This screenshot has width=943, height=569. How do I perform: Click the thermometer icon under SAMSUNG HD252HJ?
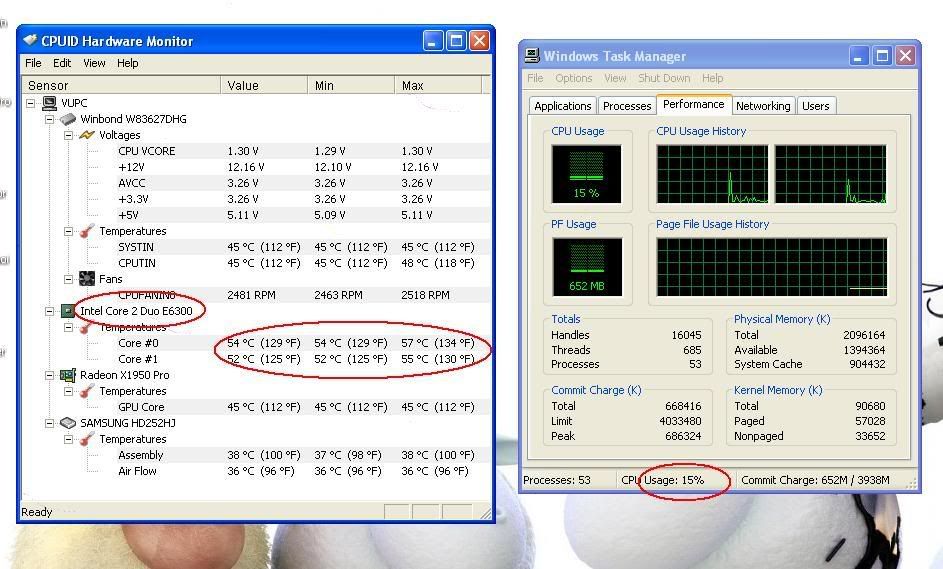pyautogui.click(x=87, y=439)
